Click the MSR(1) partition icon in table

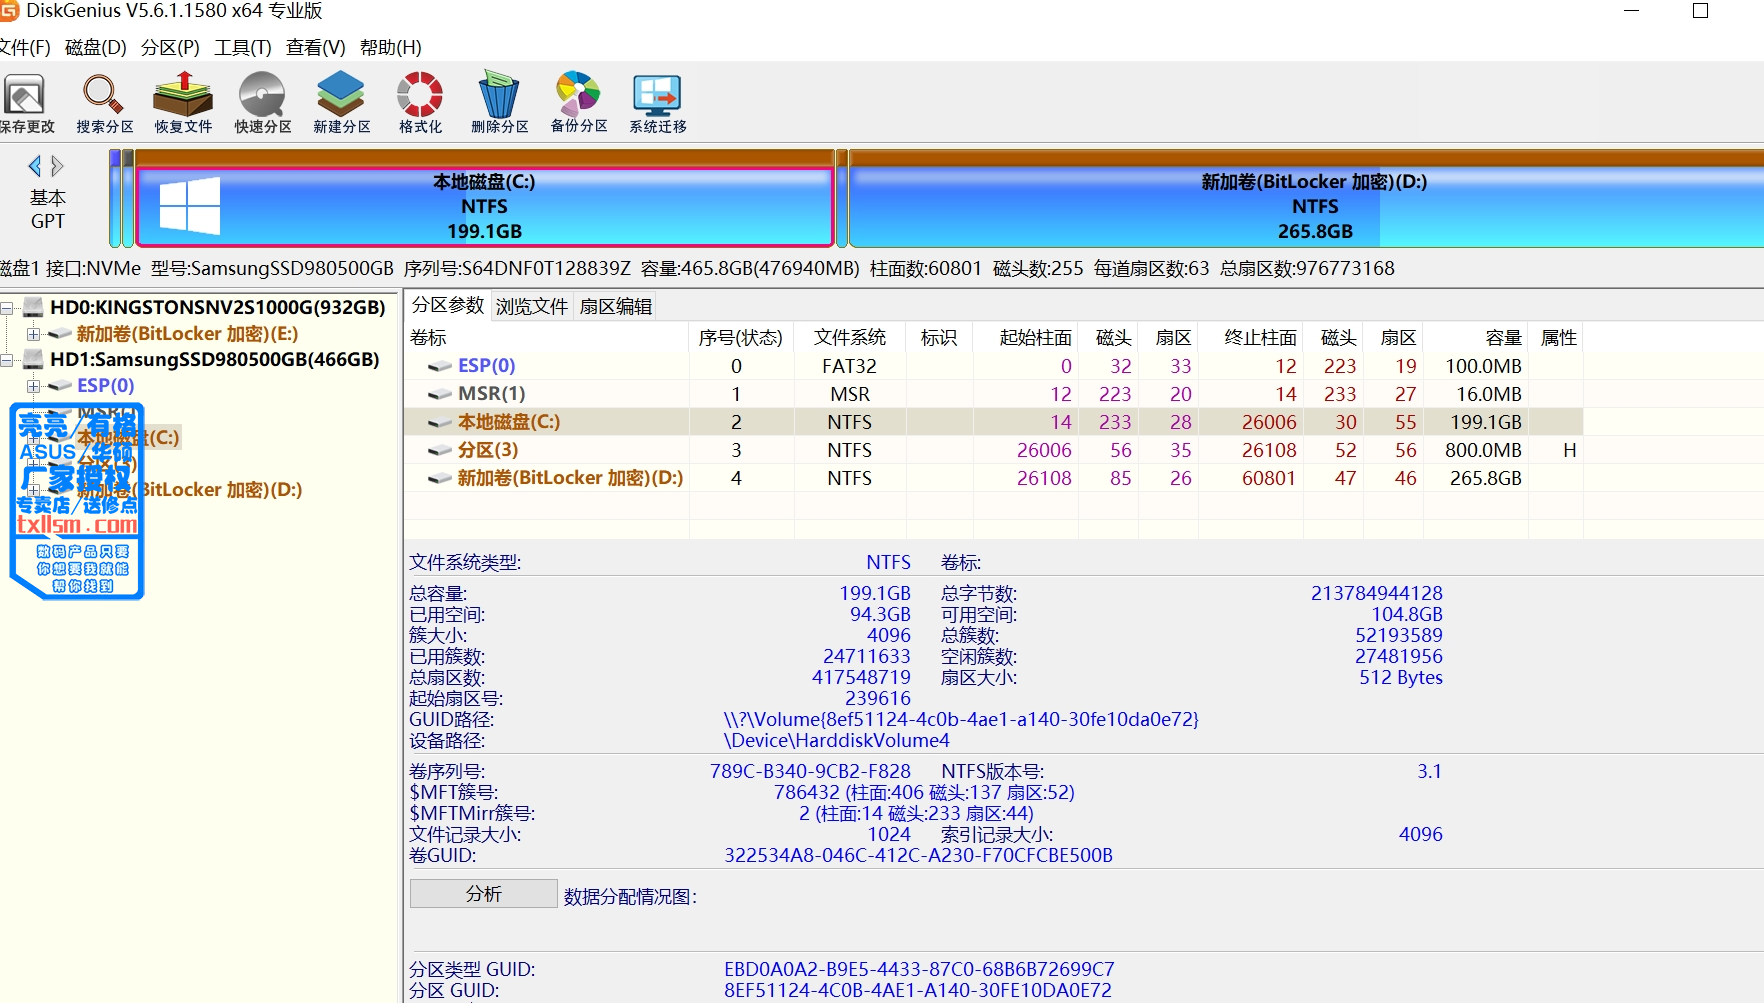click(x=440, y=394)
